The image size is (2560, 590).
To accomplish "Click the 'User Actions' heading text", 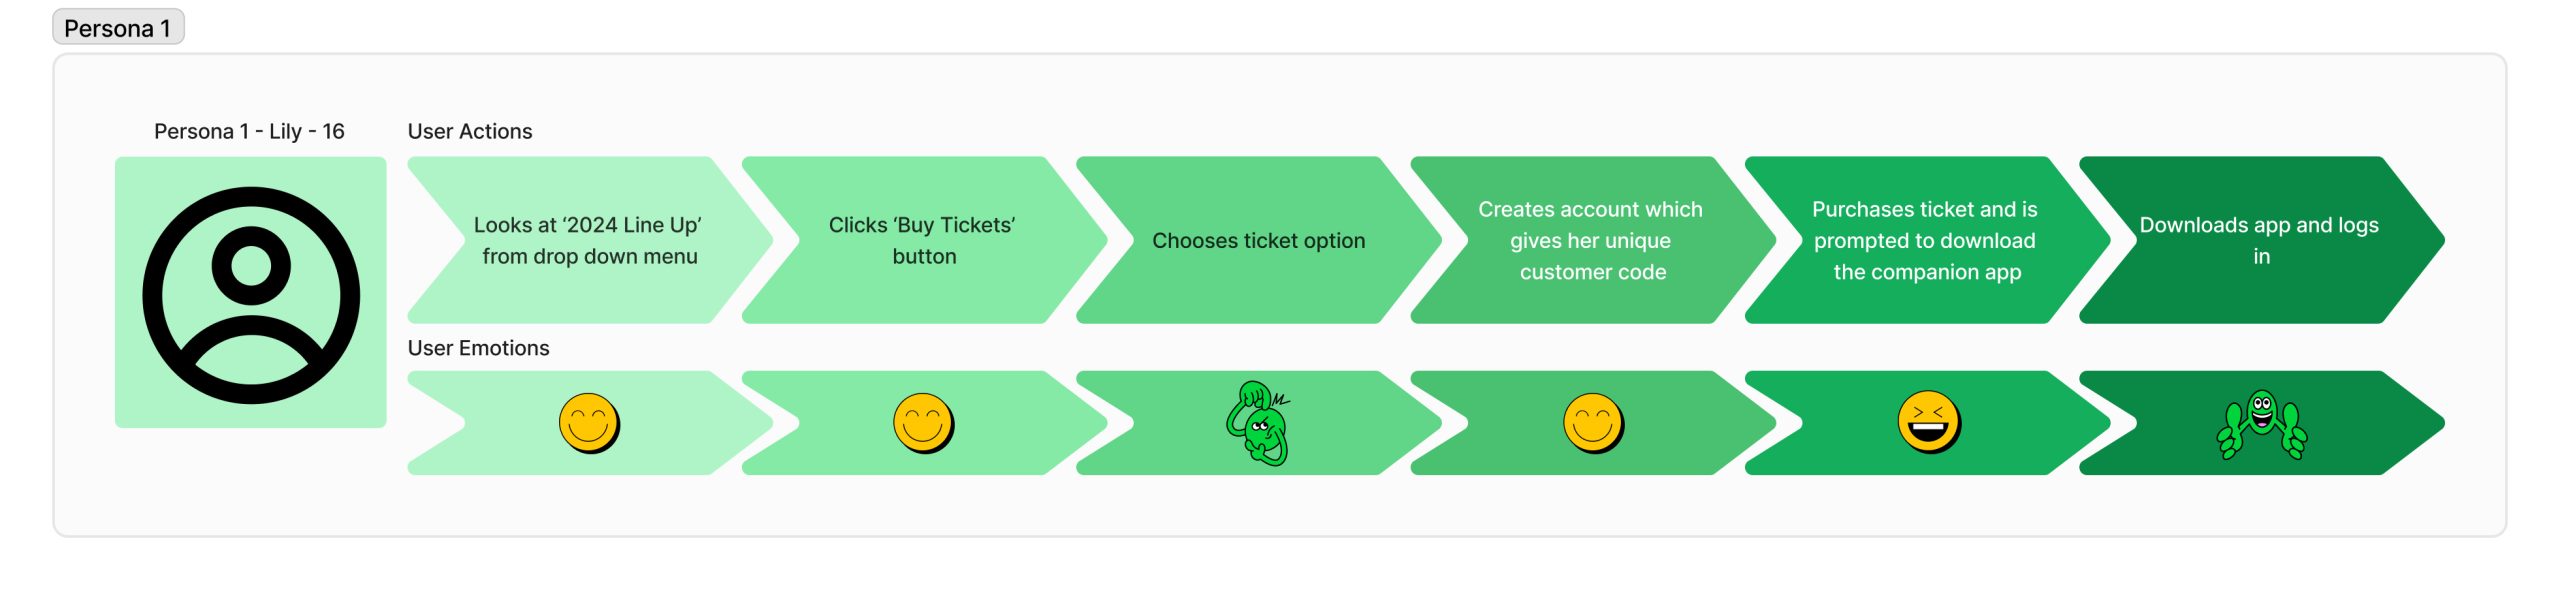I will 470,131.
